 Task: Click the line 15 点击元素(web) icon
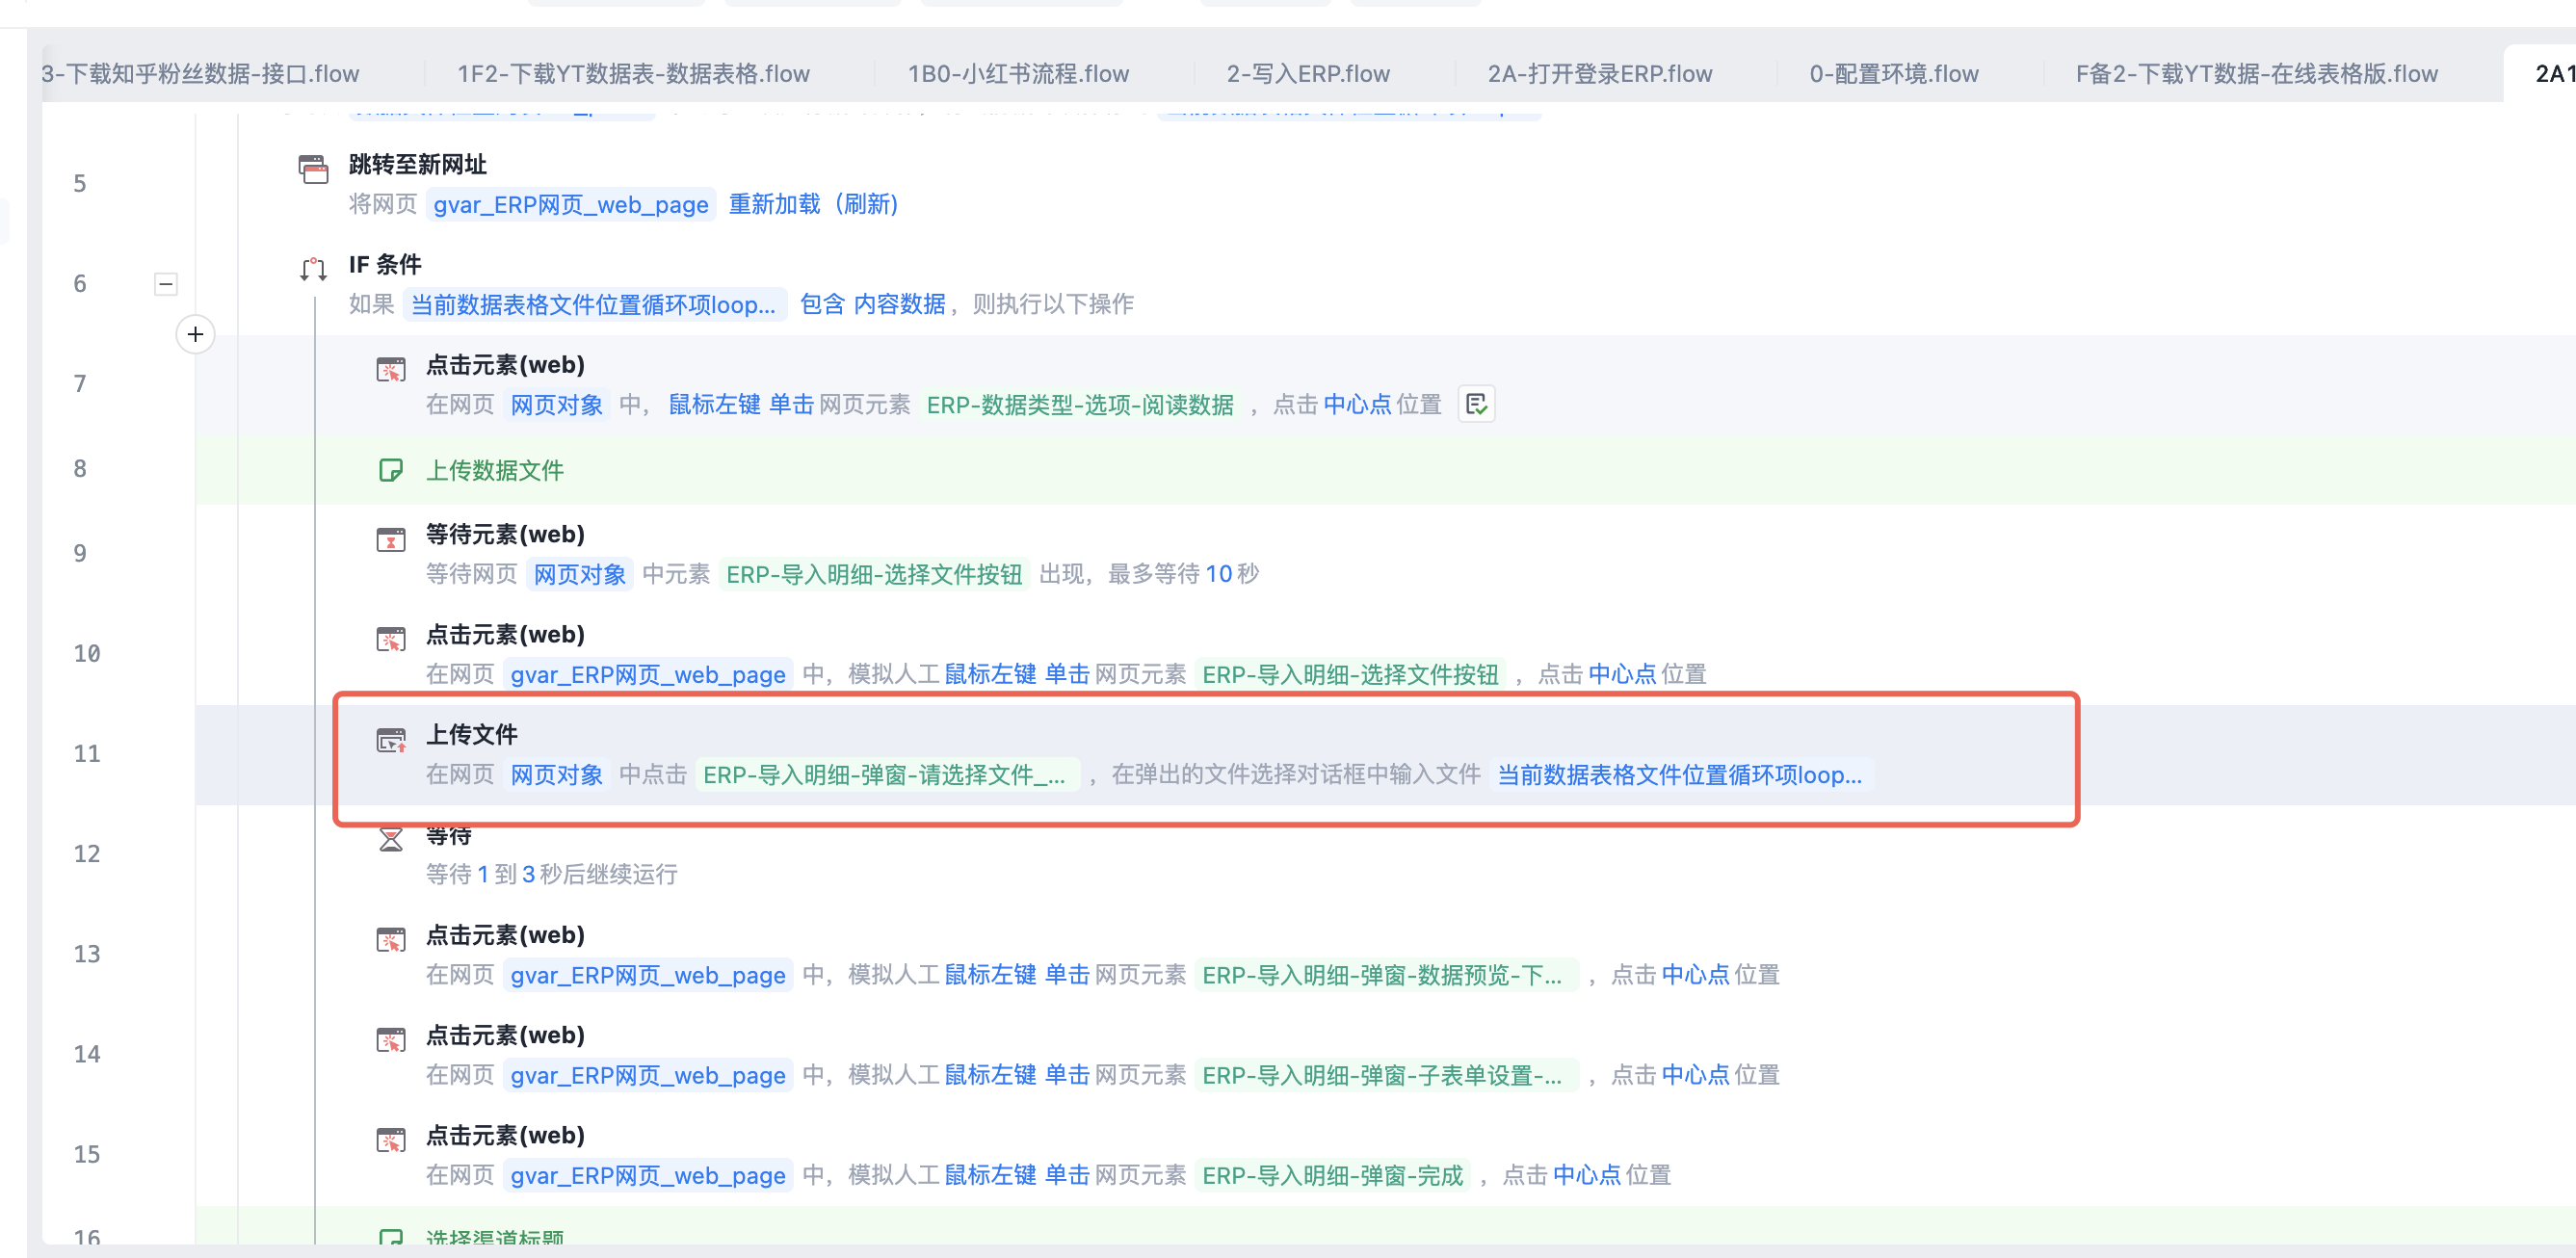pyautogui.click(x=391, y=1140)
